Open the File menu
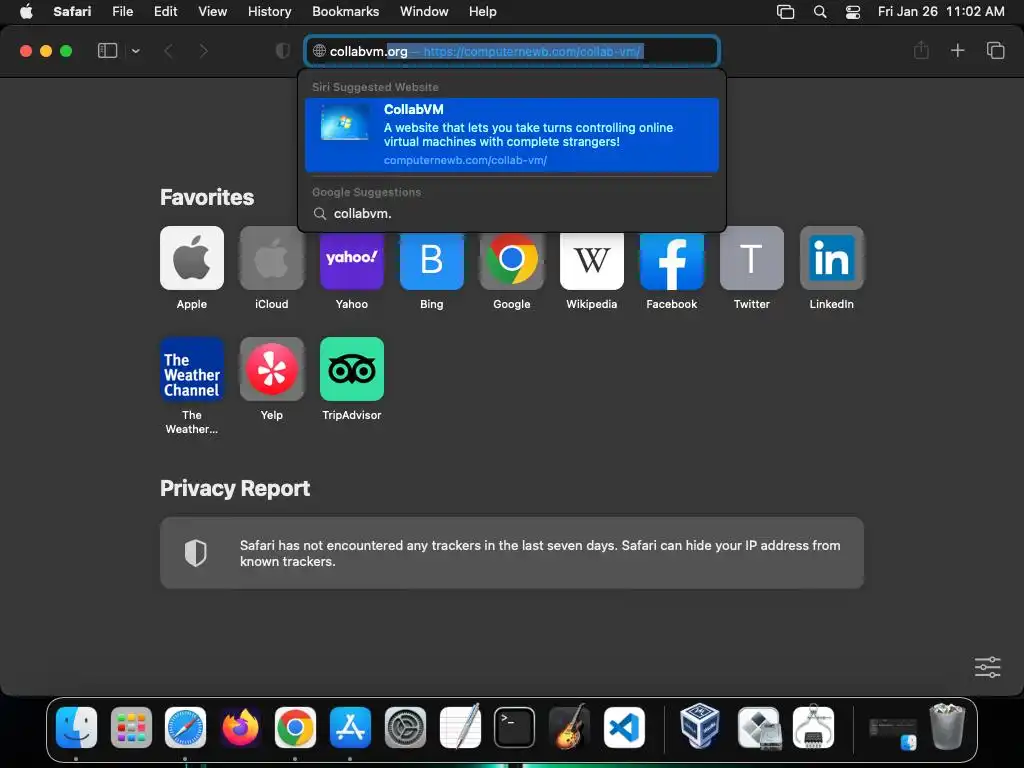 pyautogui.click(x=123, y=12)
